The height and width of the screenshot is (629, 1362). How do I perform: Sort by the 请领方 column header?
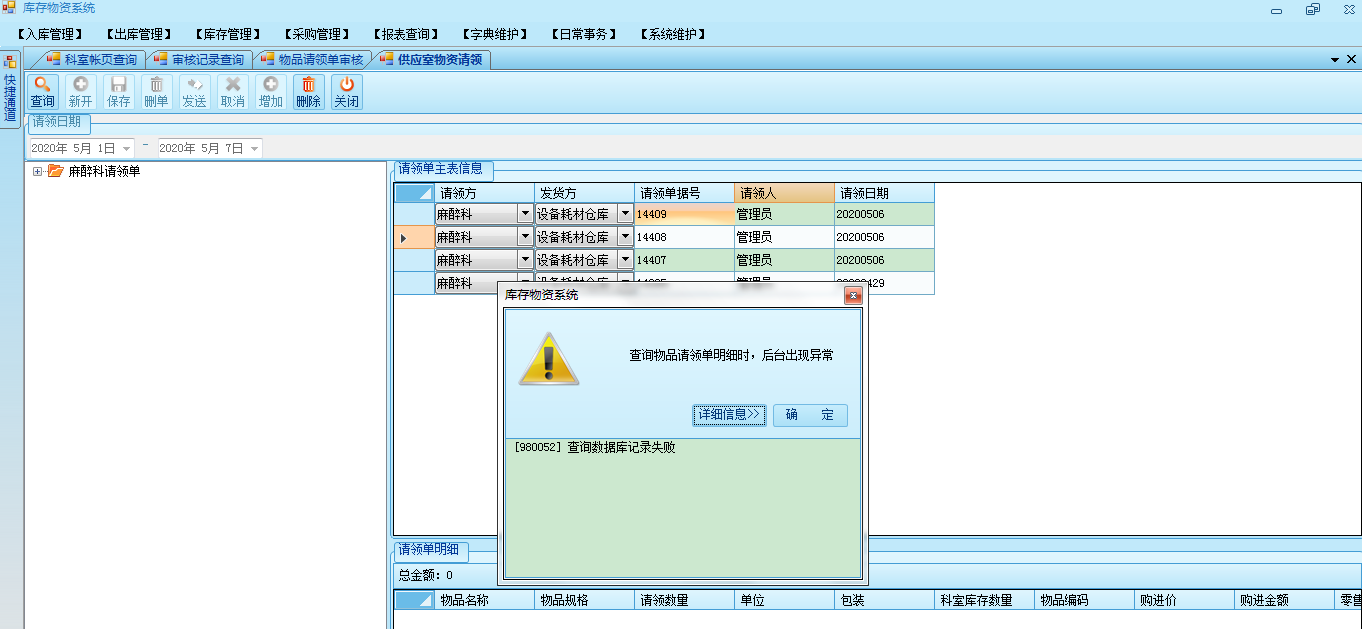coord(484,193)
